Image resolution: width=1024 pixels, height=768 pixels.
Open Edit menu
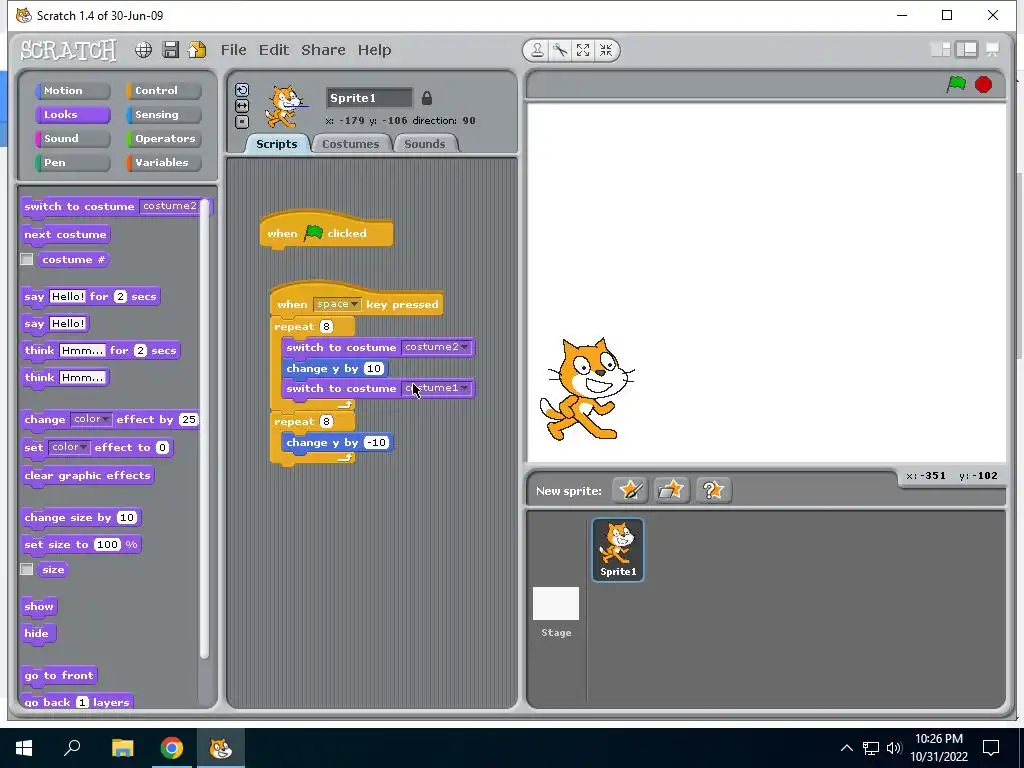pyautogui.click(x=274, y=50)
